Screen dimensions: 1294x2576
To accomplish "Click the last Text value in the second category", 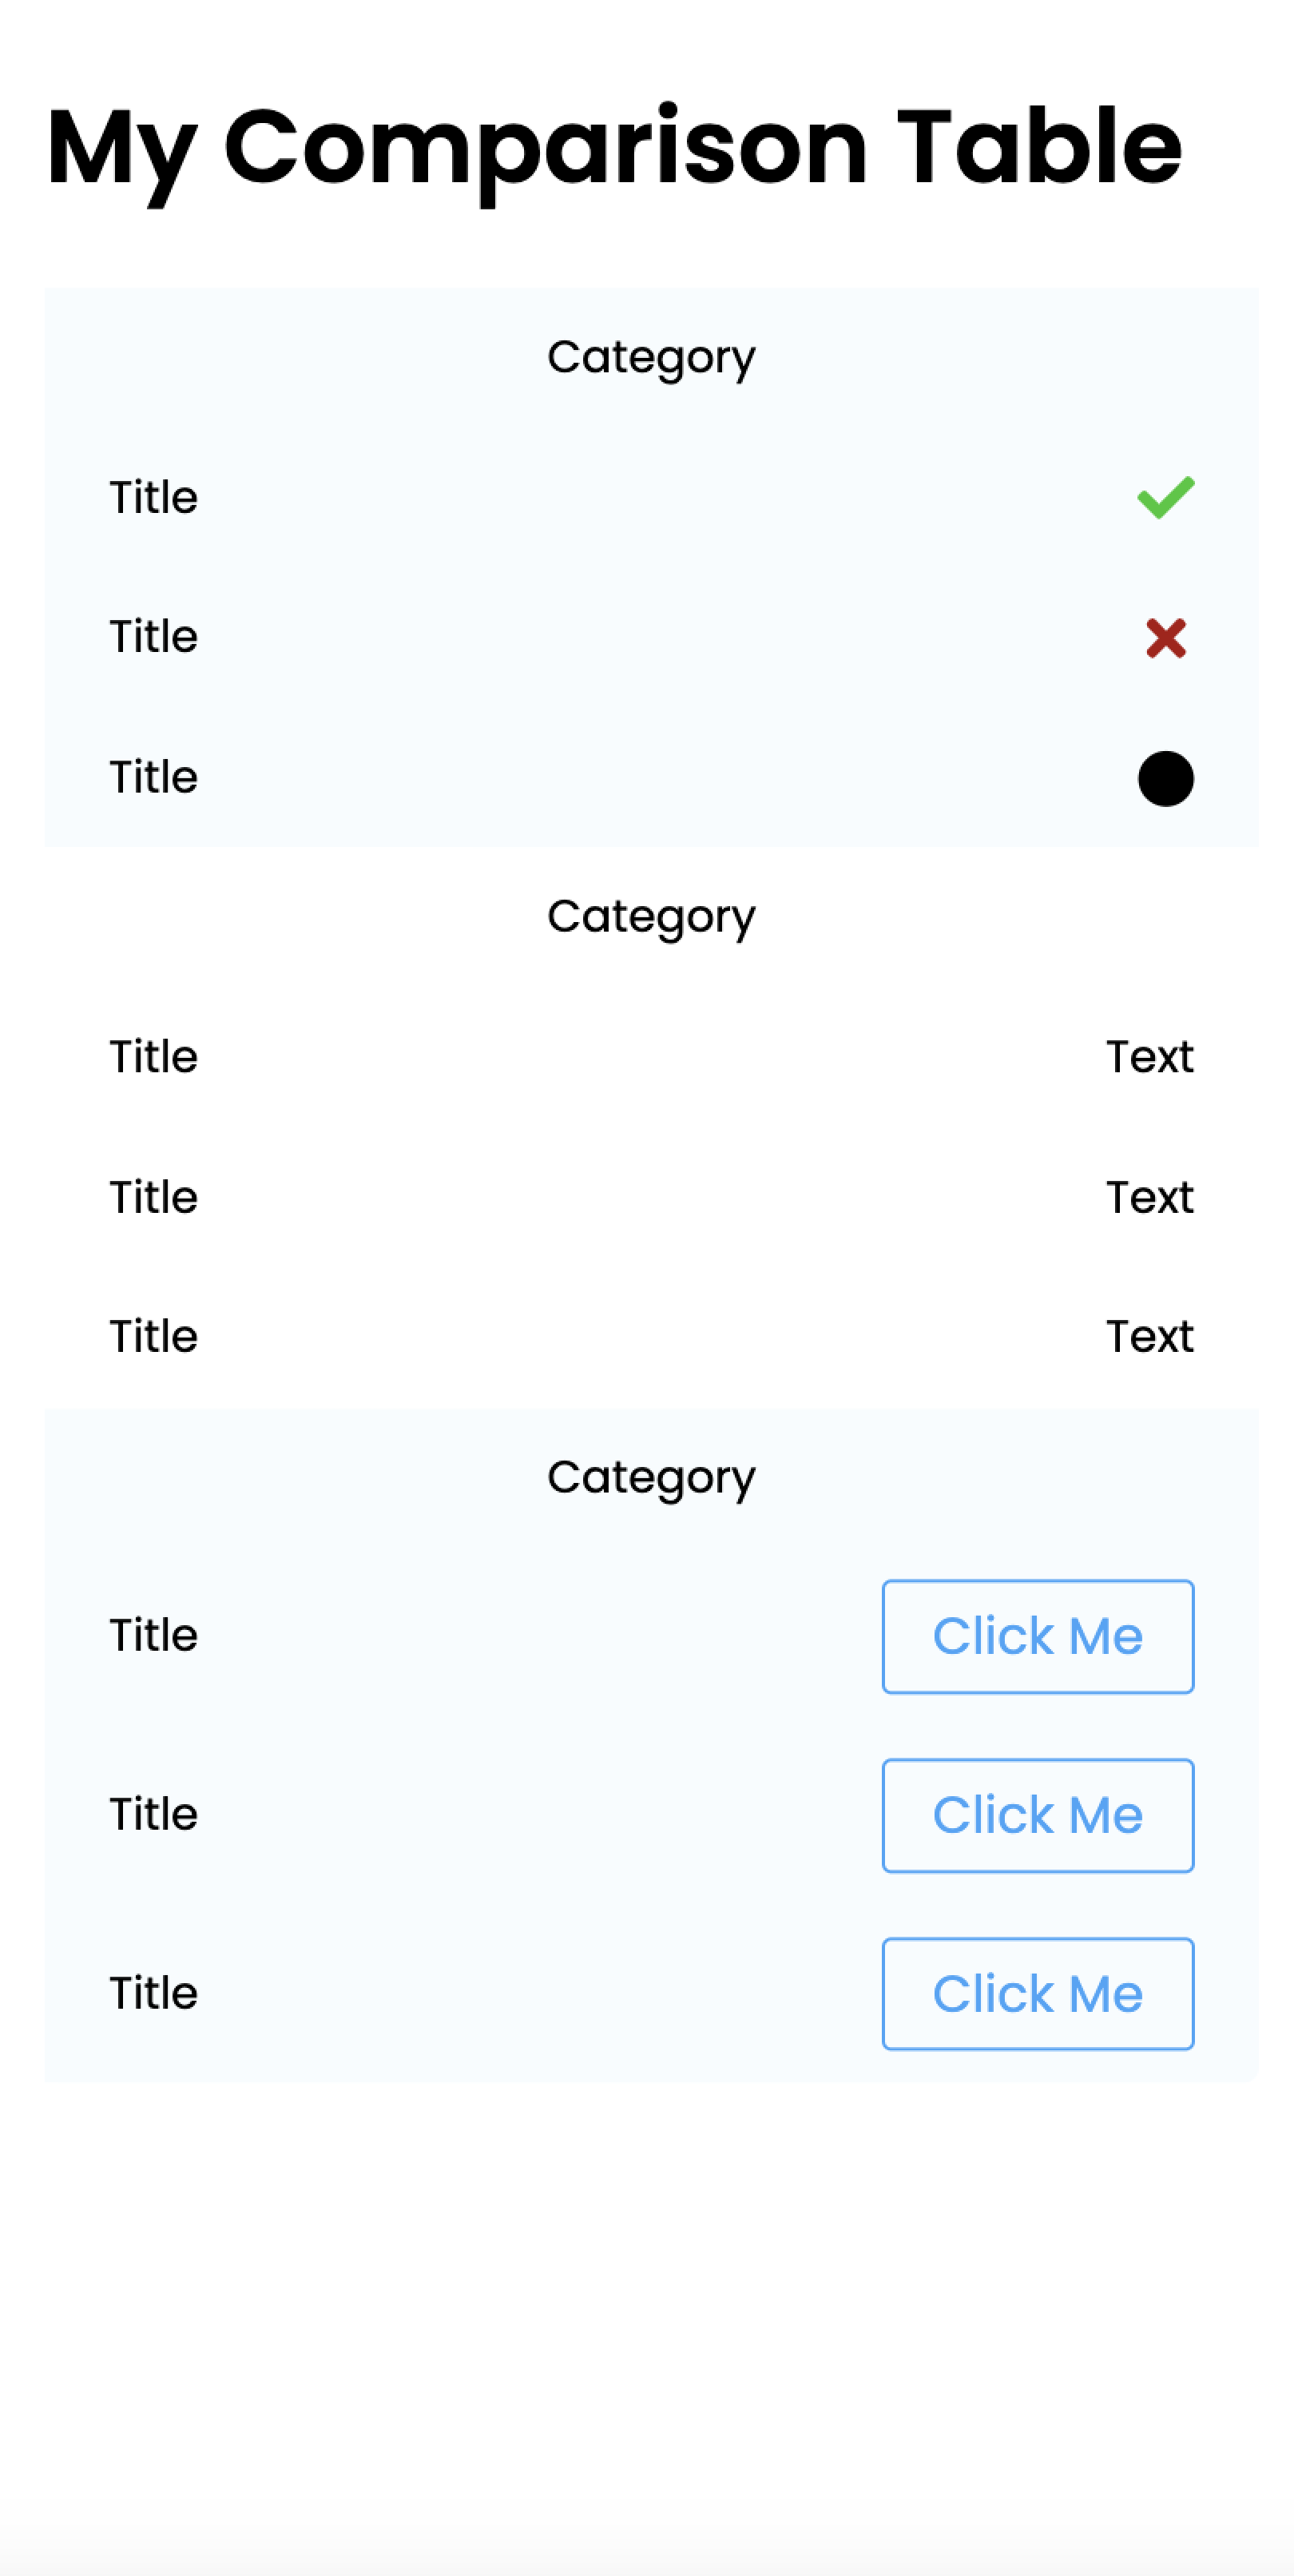I will point(1149,1337).
